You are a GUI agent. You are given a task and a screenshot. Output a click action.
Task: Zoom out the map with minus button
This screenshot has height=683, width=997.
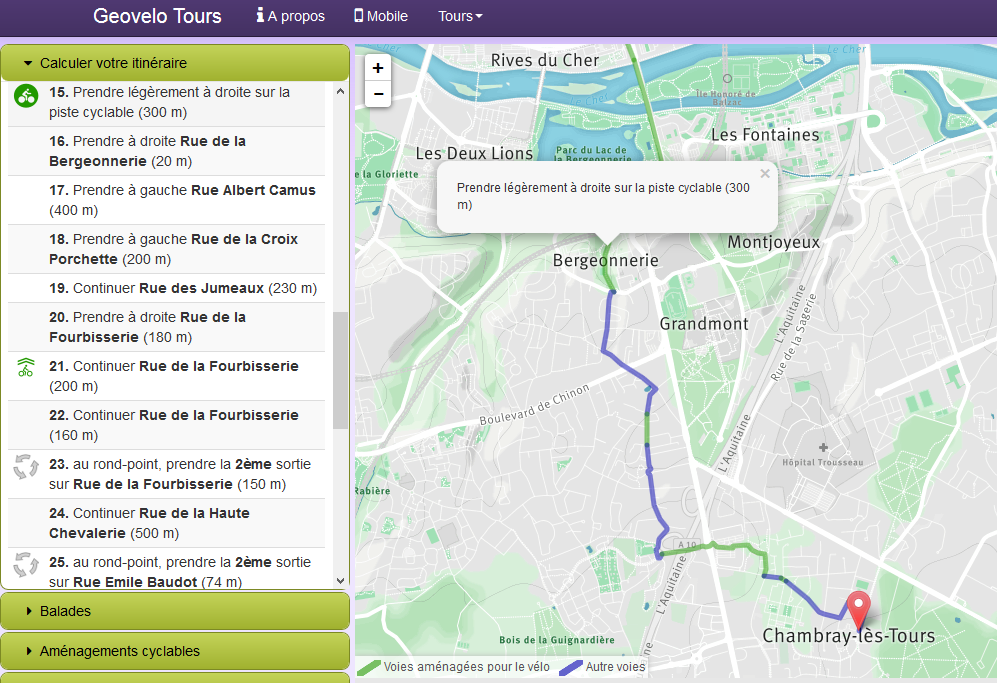click(377, 95)
